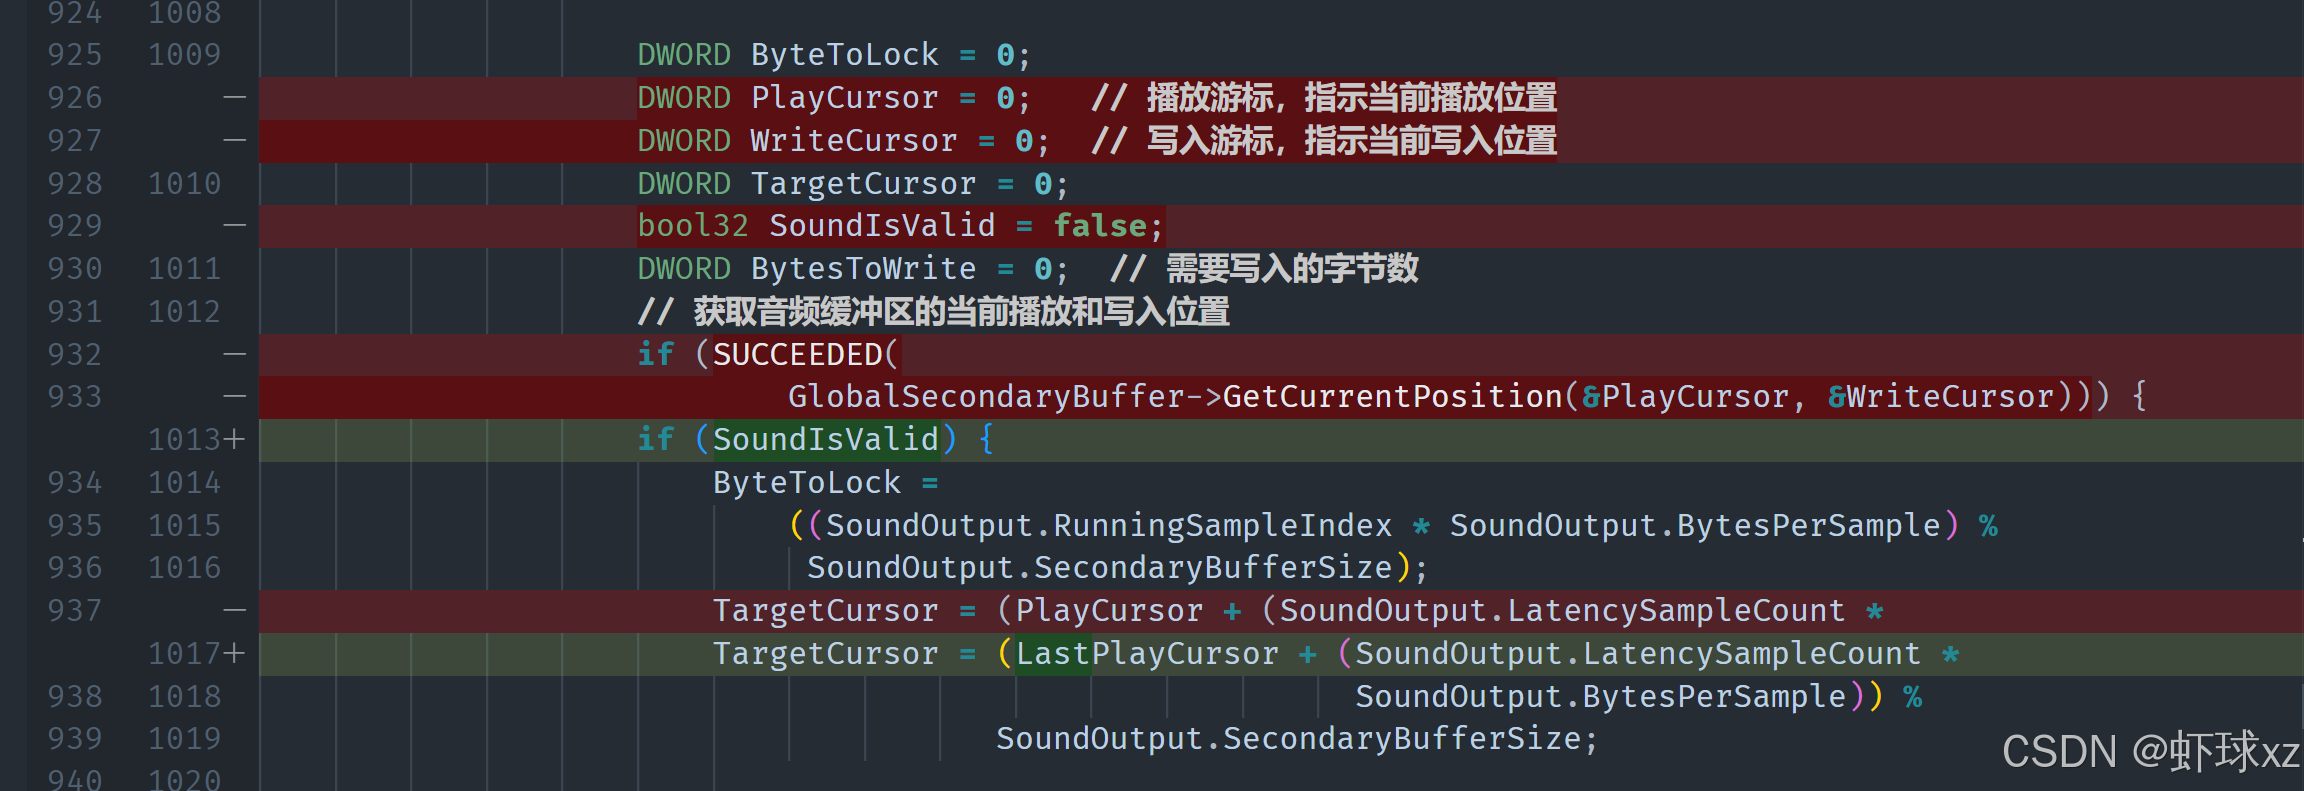Screen dimensions: 2304x791
Task: Select old line number 925
Action: (75, 55)
